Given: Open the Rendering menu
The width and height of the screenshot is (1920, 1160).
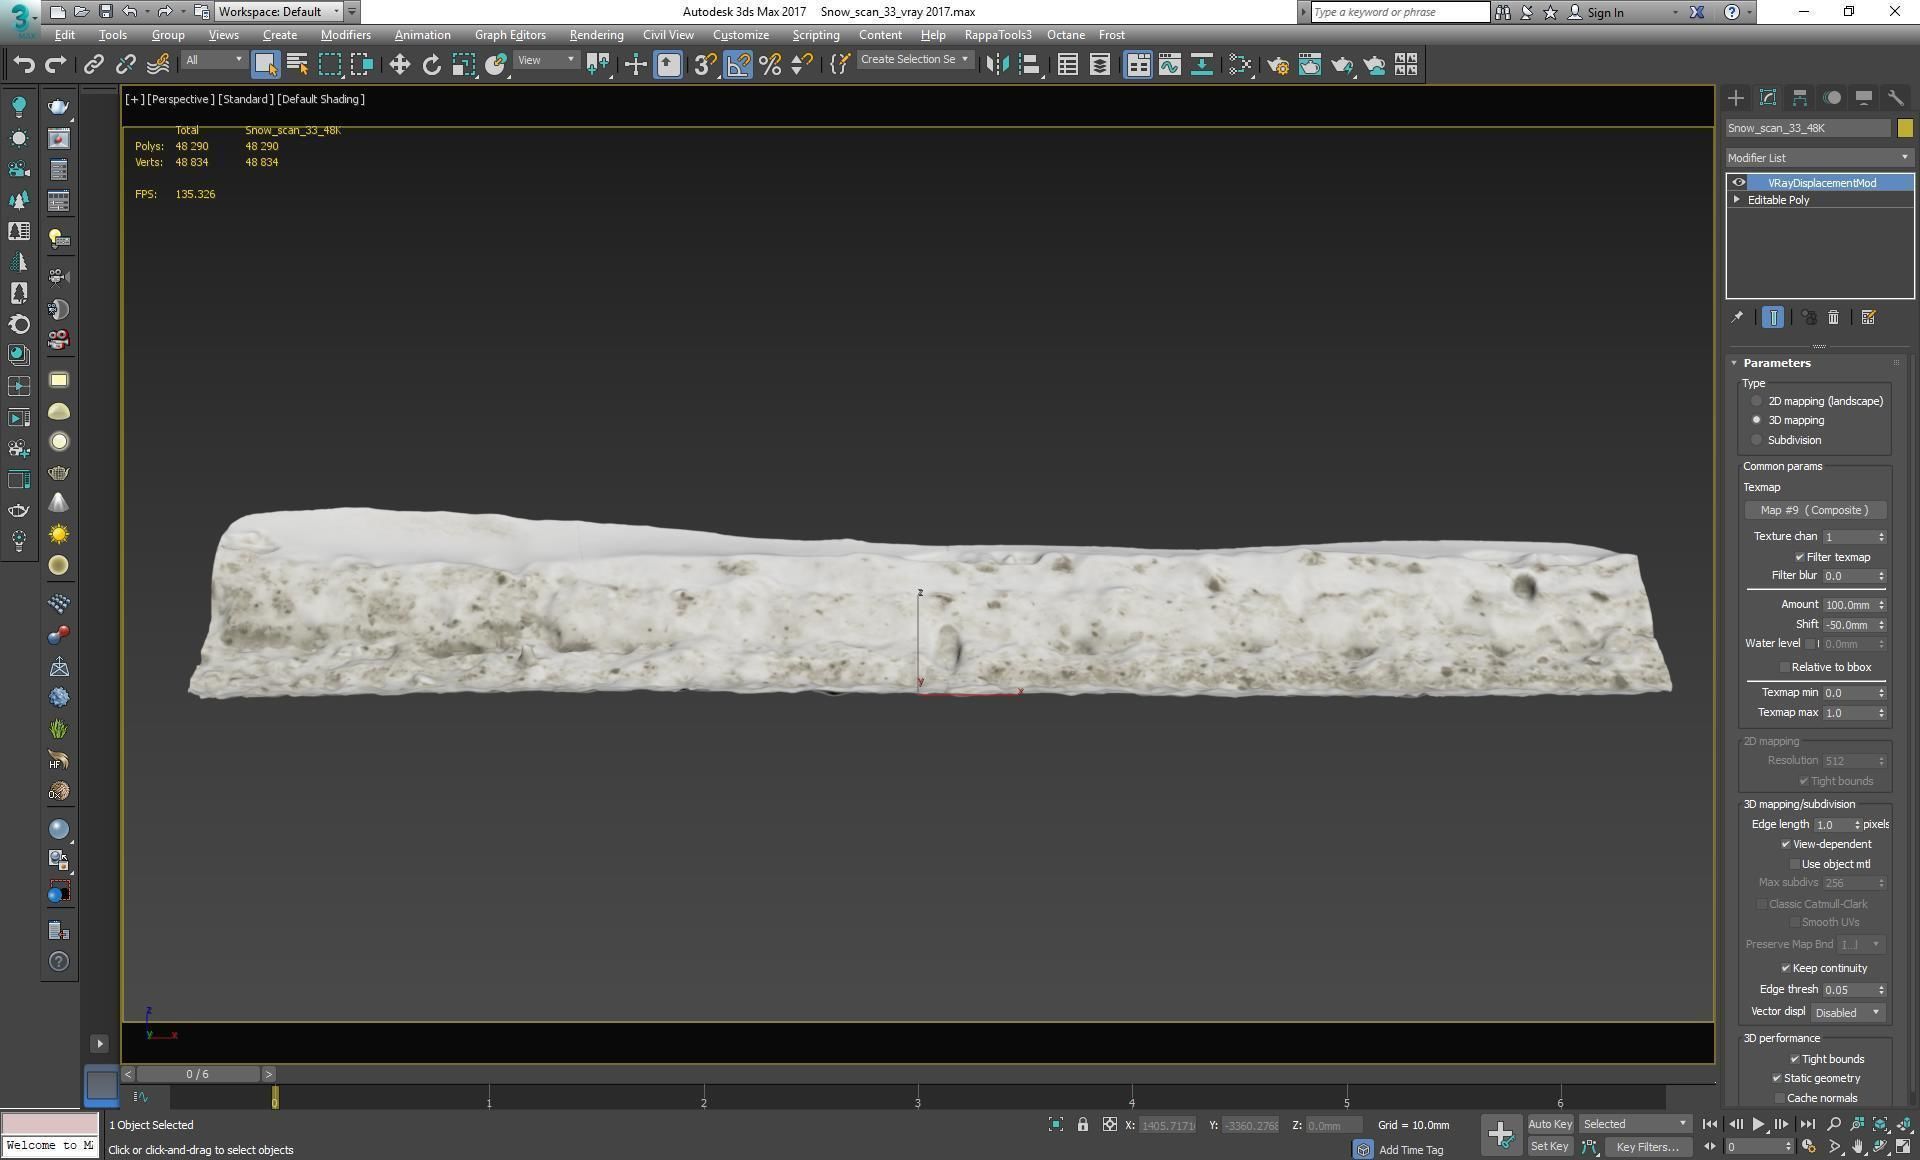Looking at the screenshot, I should pyautogui.click(x=596, y=35).
